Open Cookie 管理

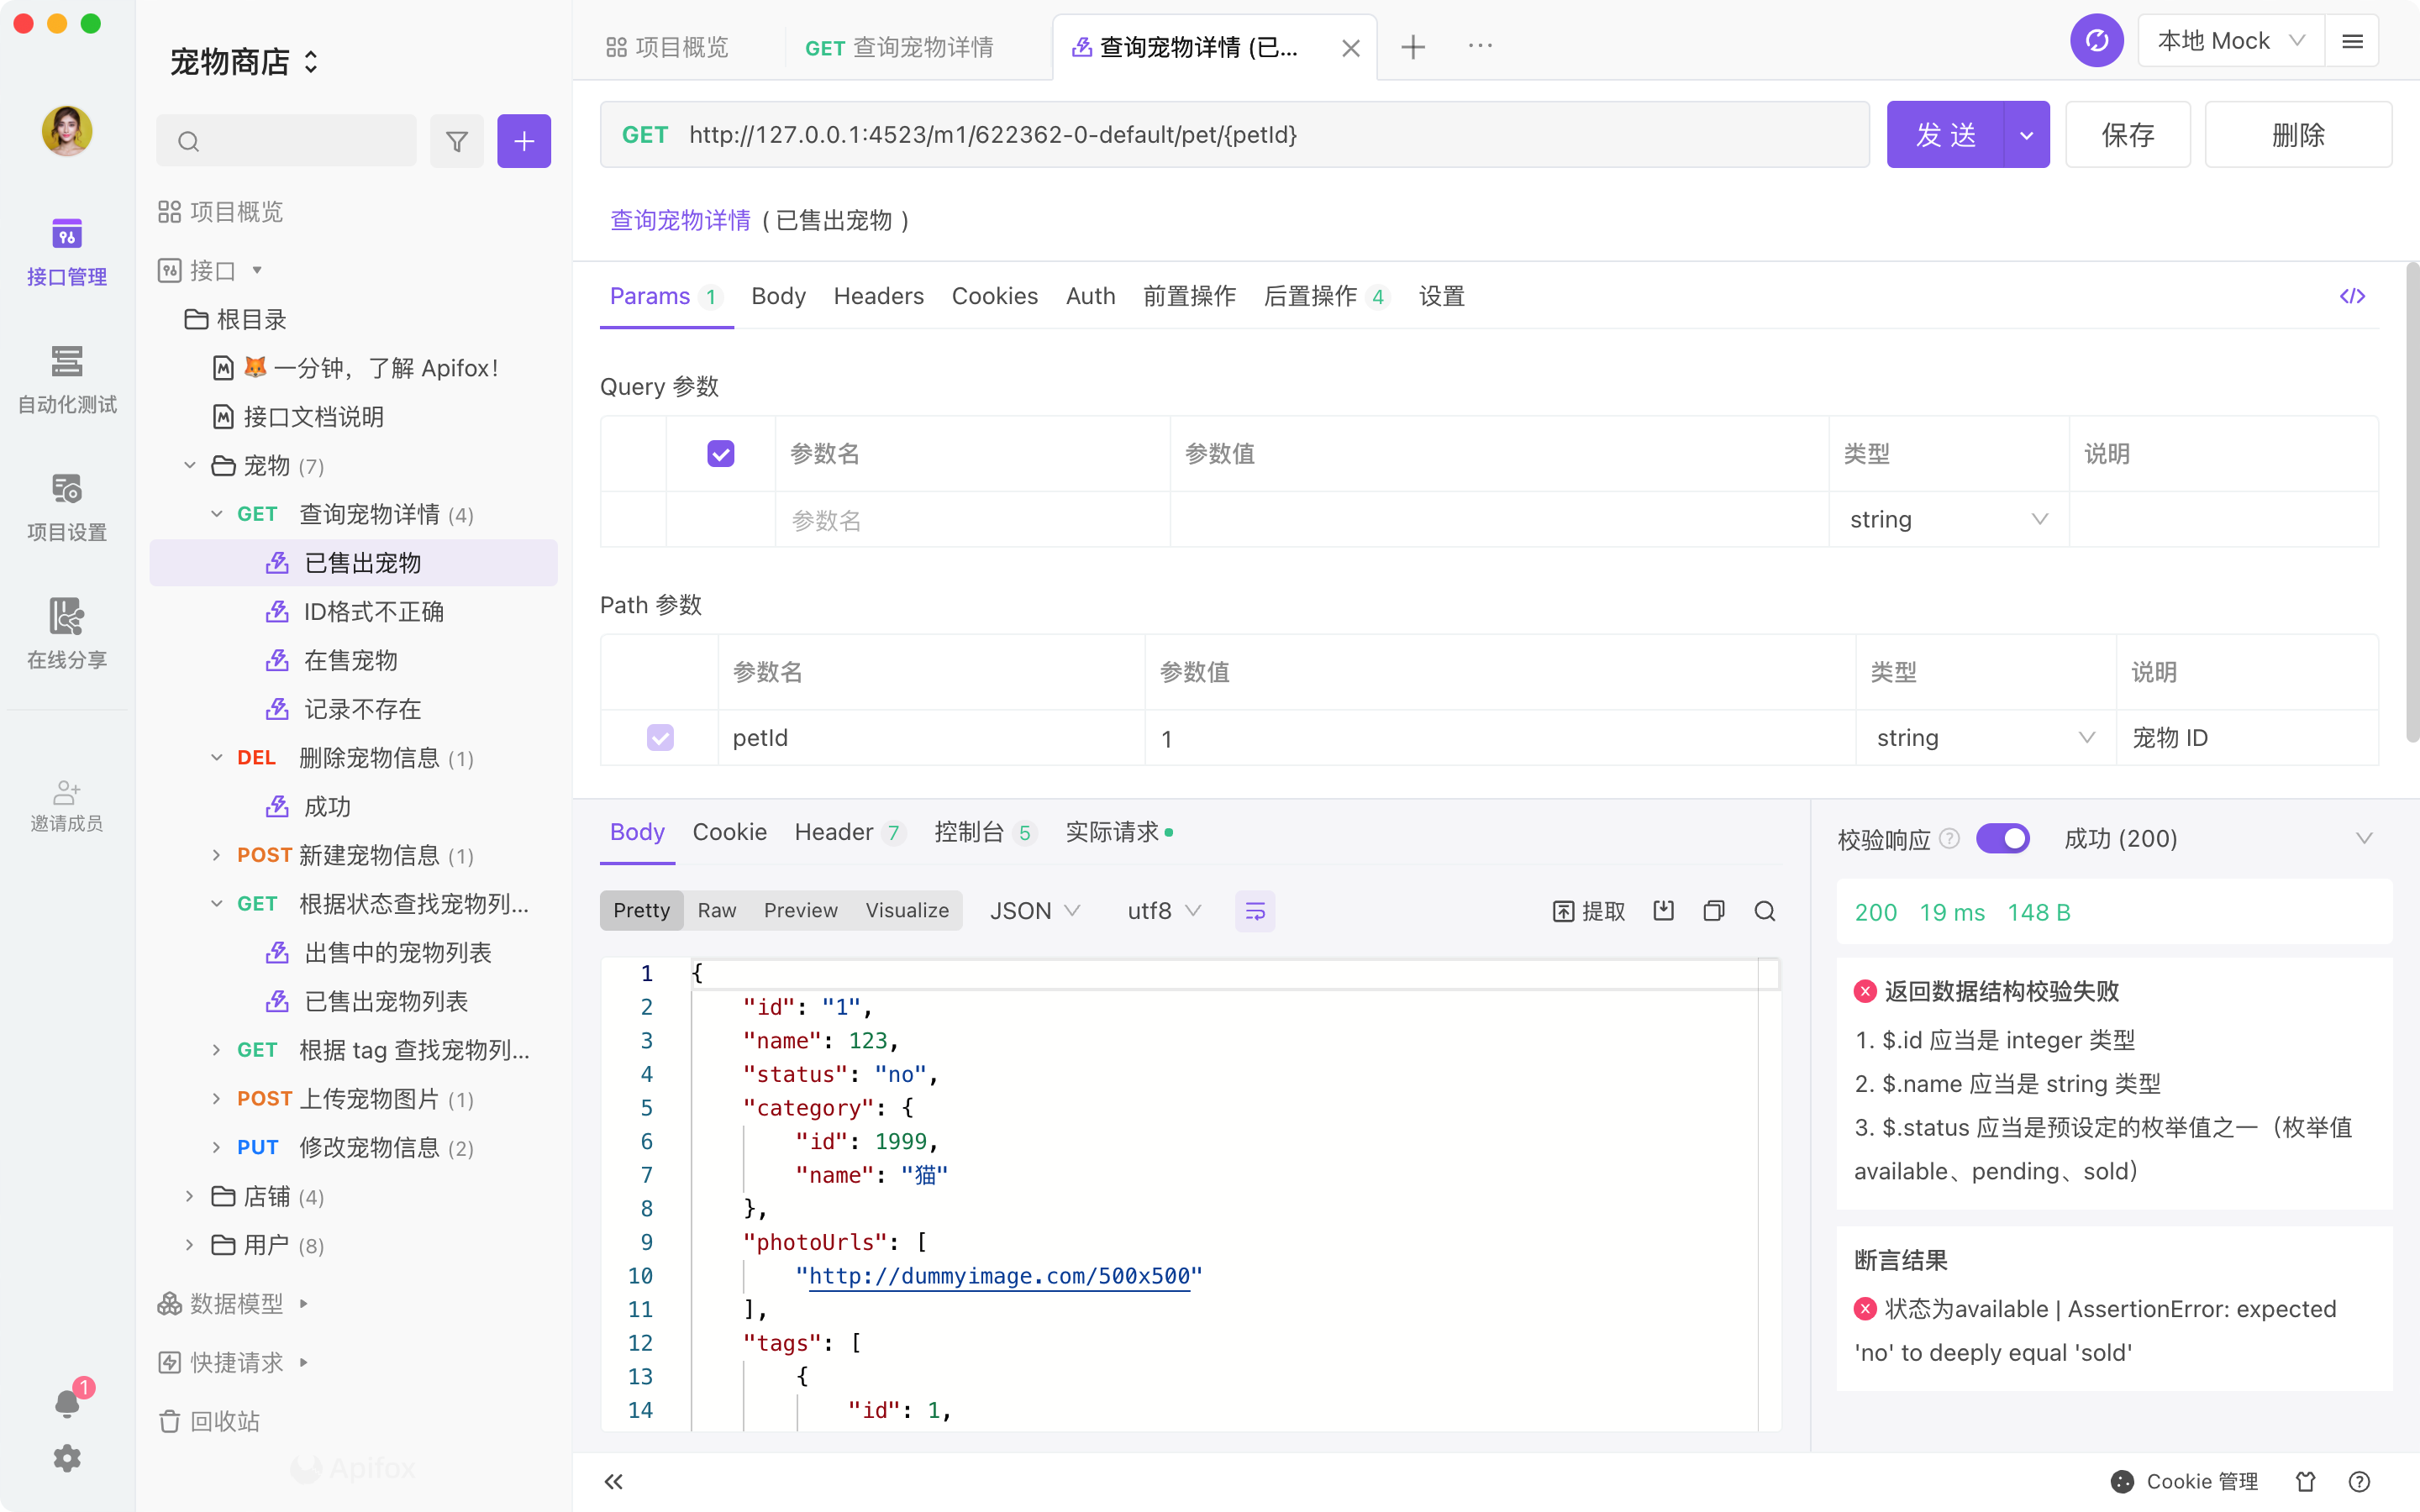coord(2185,1481)
